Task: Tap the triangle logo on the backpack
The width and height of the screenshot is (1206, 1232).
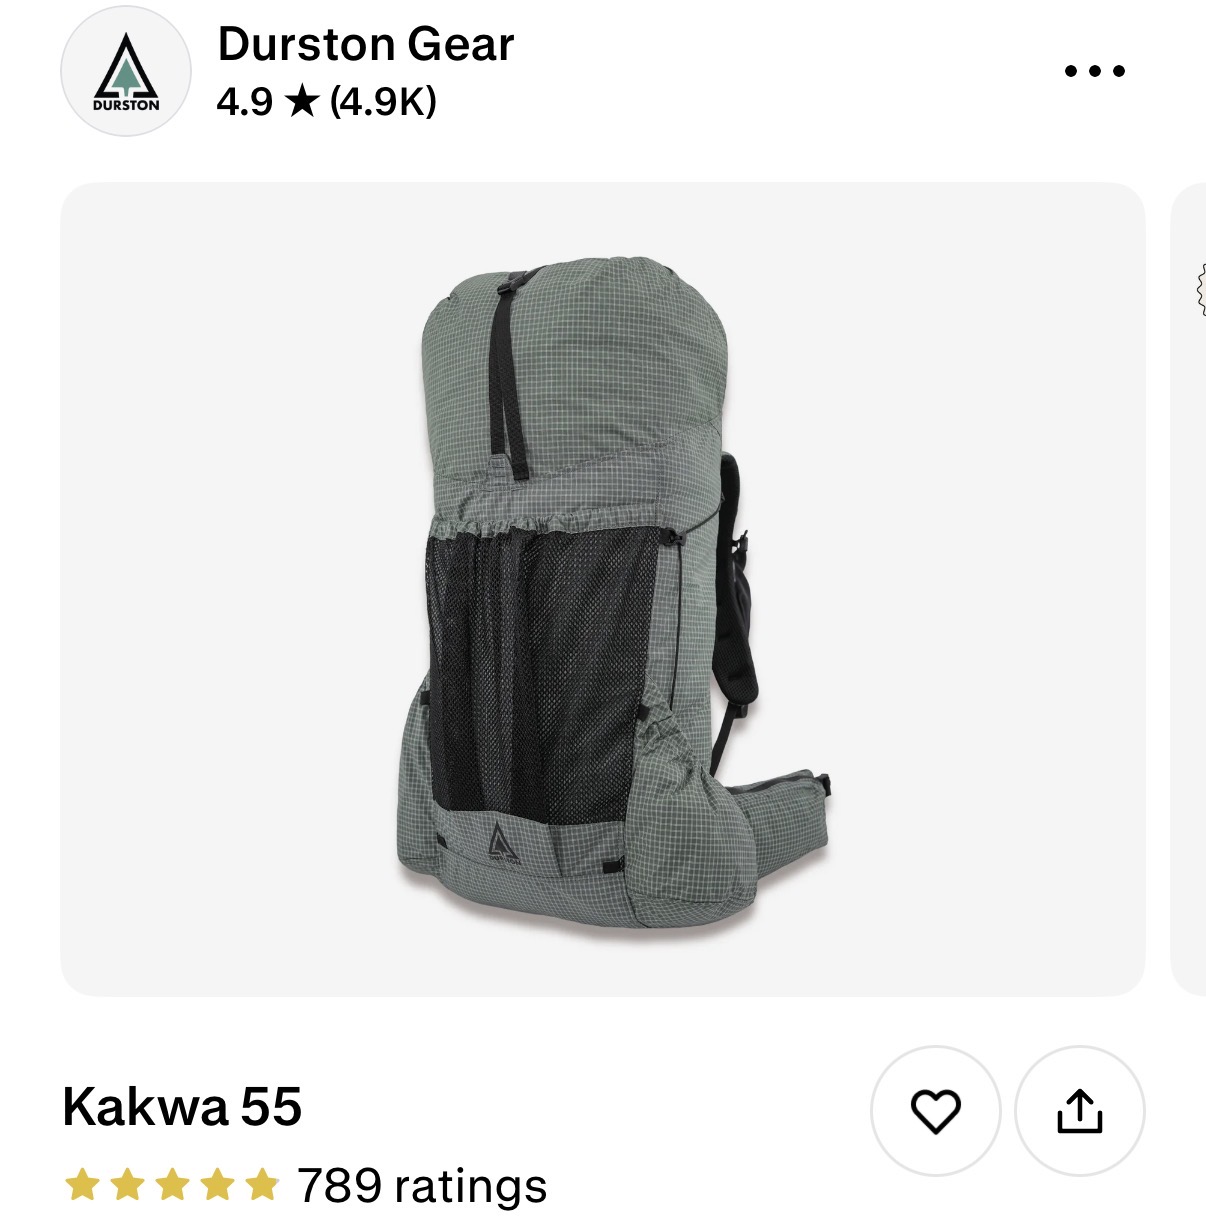Action: click(x=504, y=843)
